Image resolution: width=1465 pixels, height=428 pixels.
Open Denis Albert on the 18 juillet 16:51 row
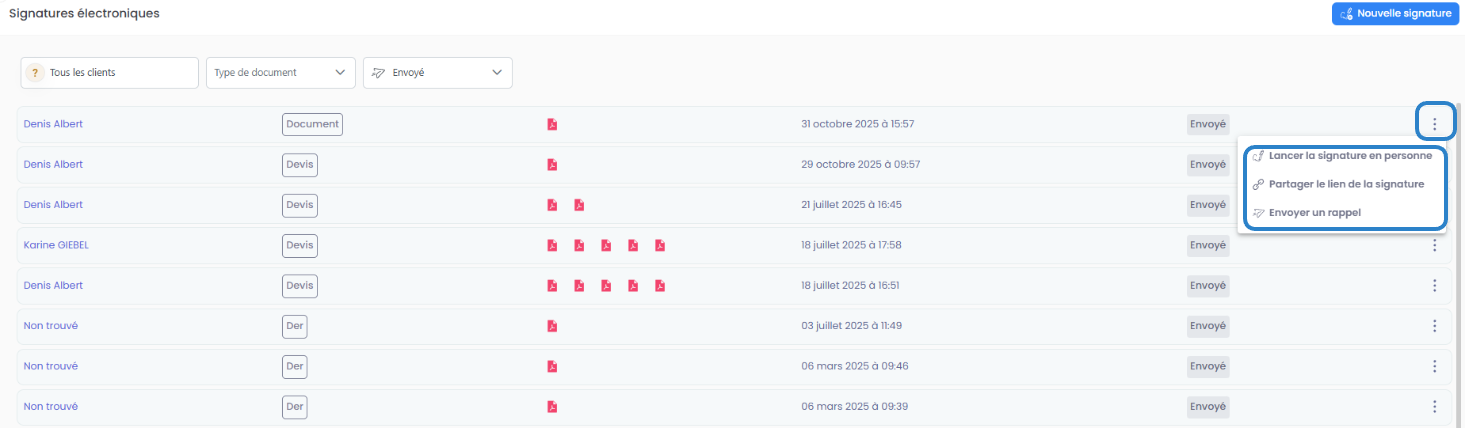pyautogui.click(x=53, y=285)
